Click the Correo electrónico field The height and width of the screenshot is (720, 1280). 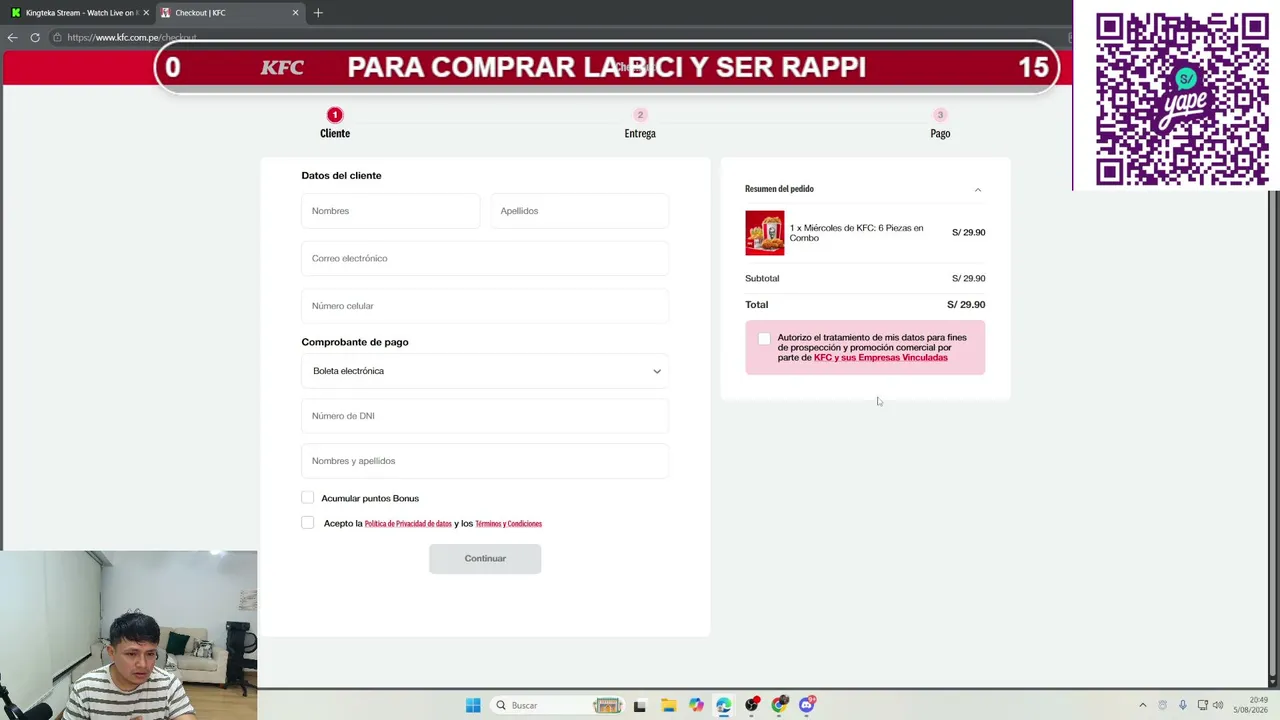tap(485, 258)
